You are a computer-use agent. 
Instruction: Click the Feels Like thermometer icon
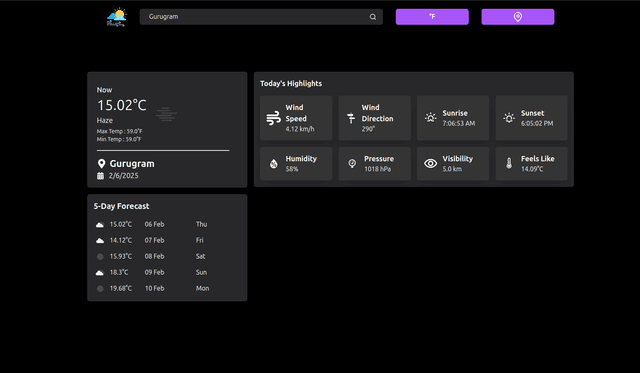point(509,164)
